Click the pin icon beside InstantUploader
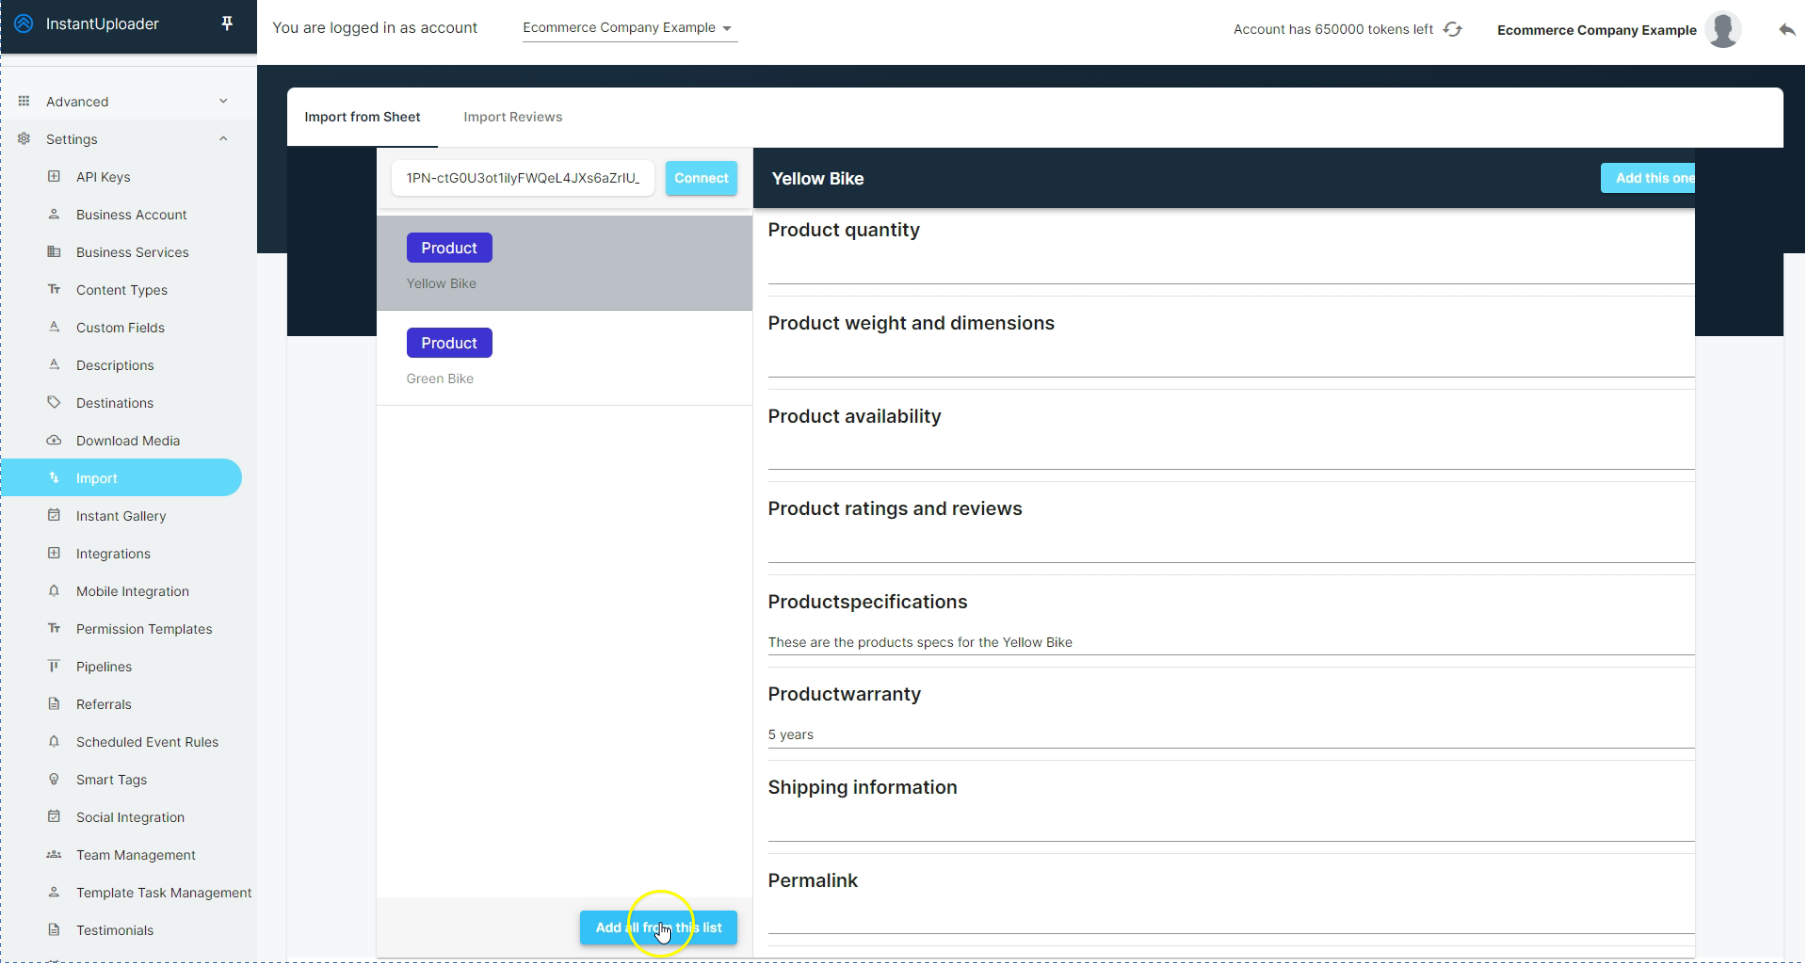Screen dimensions: 1805x963 (x=227, y=23)
